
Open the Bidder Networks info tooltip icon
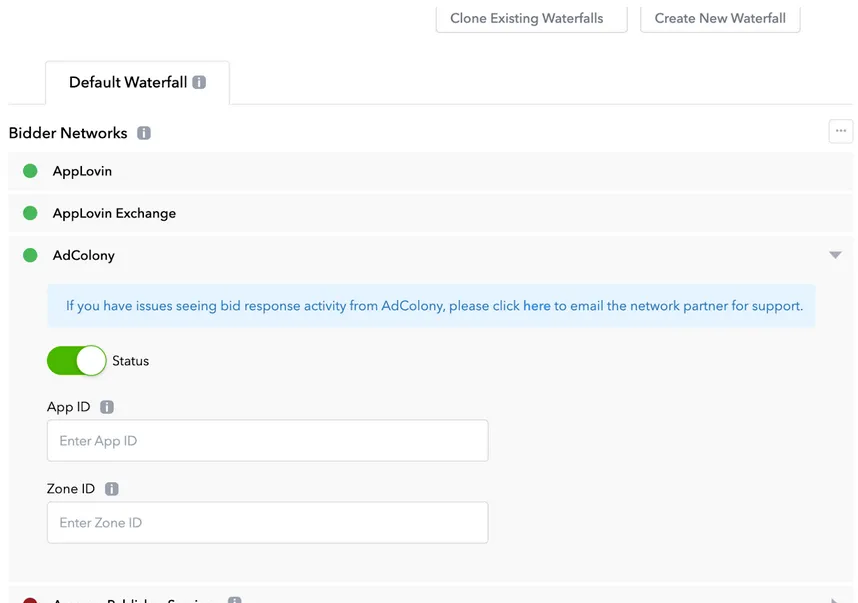pos(143,132)
